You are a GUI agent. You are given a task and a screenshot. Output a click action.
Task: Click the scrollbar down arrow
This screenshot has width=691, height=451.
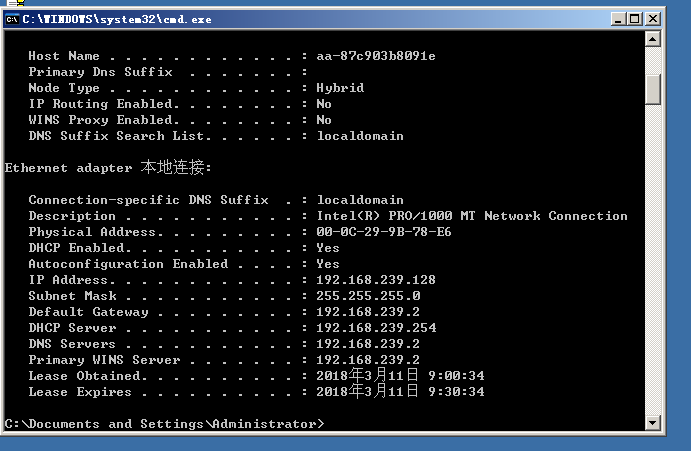(653, 424)
